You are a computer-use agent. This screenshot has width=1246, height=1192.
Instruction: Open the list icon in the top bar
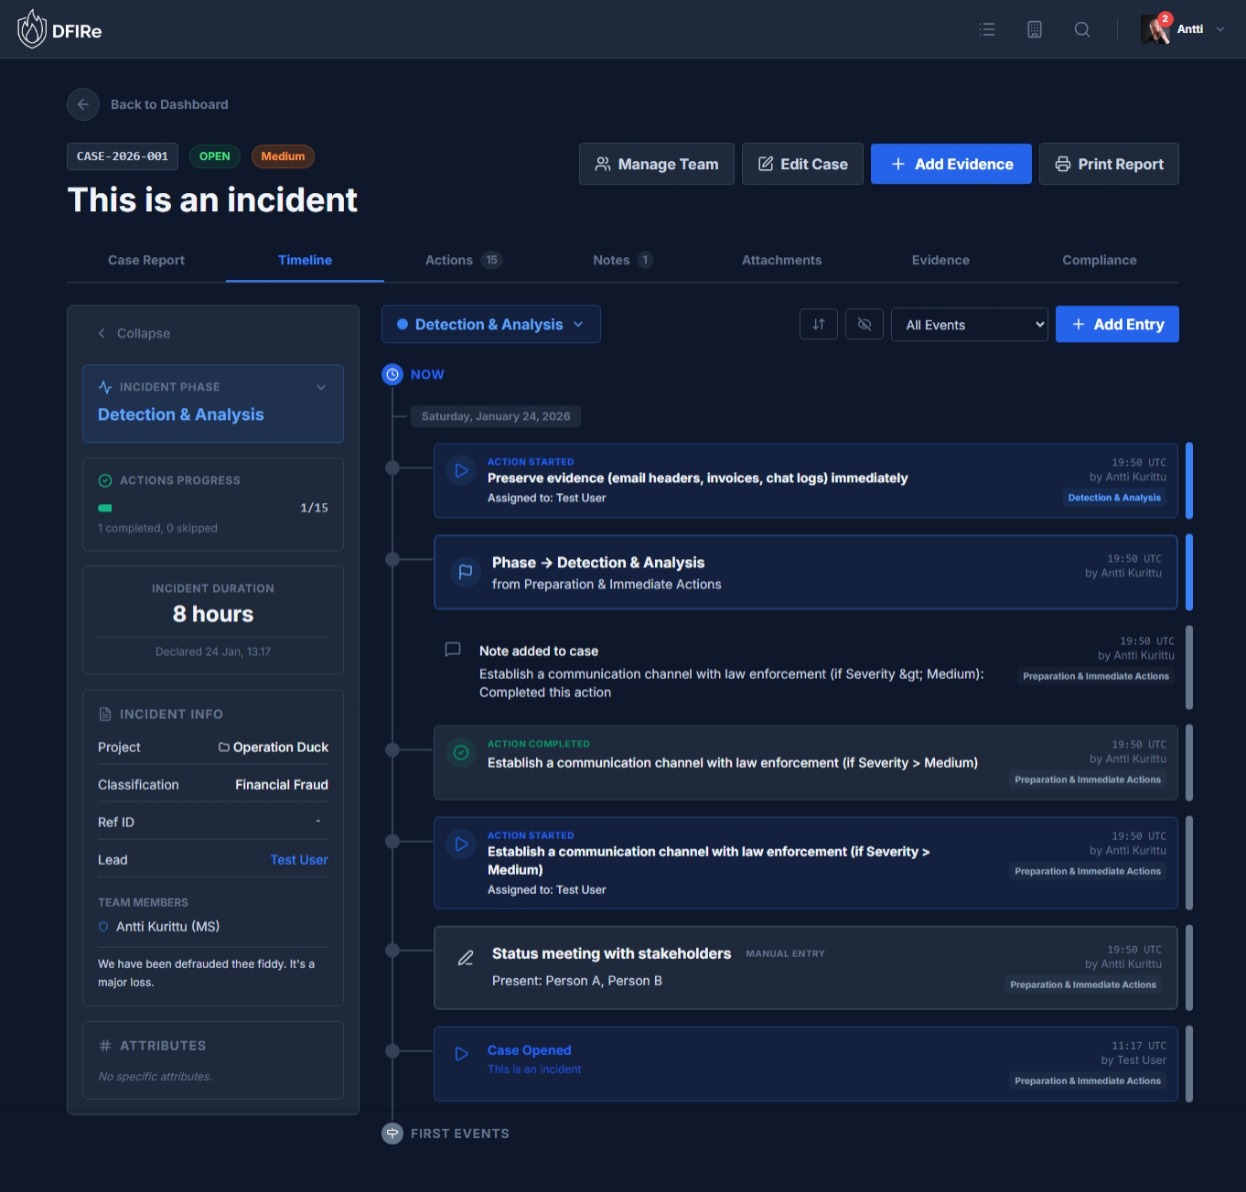[x=987, y=29]
